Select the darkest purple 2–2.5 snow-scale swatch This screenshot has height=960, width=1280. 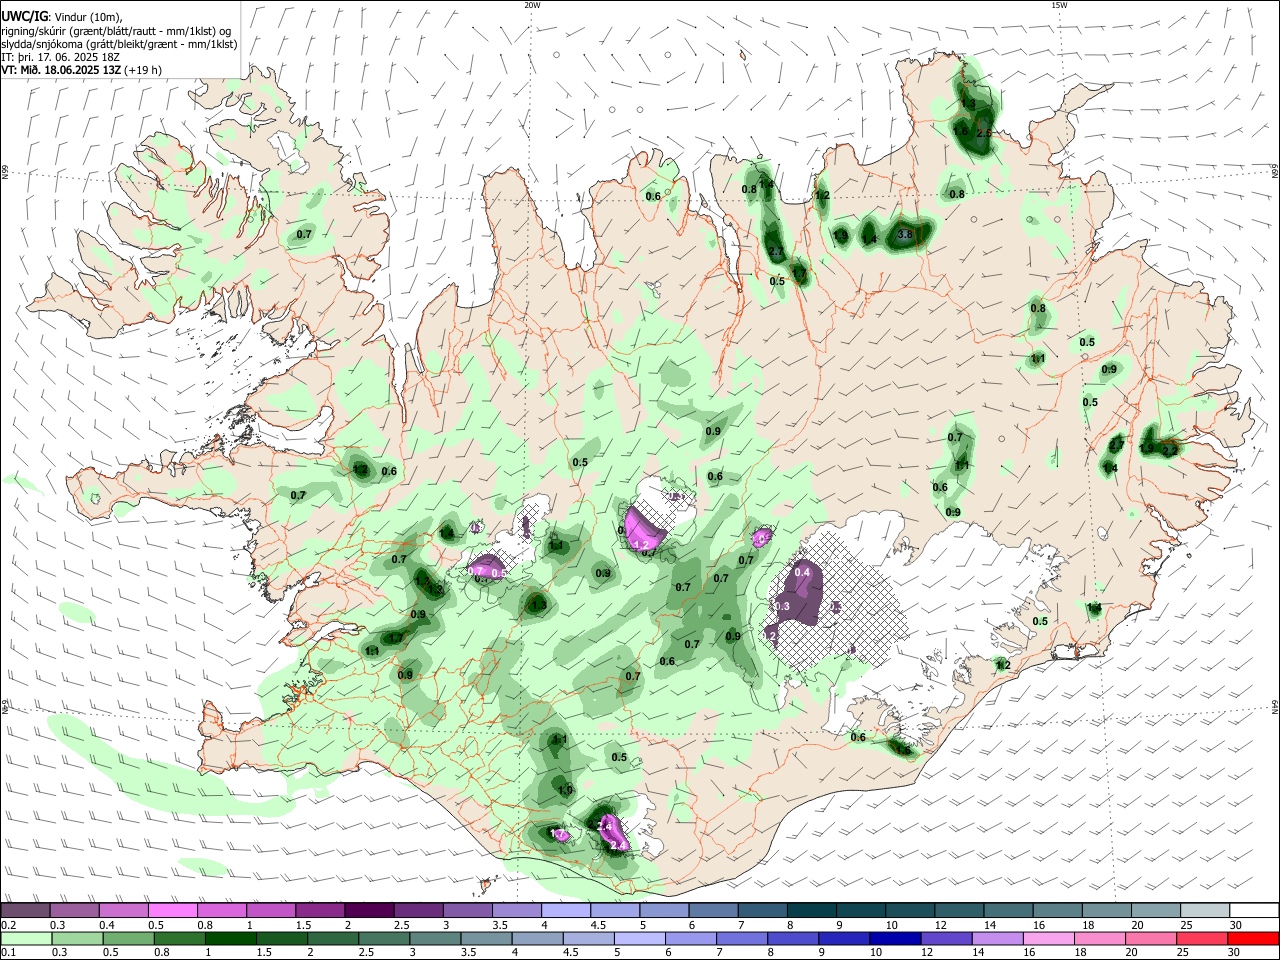(368, 910)
